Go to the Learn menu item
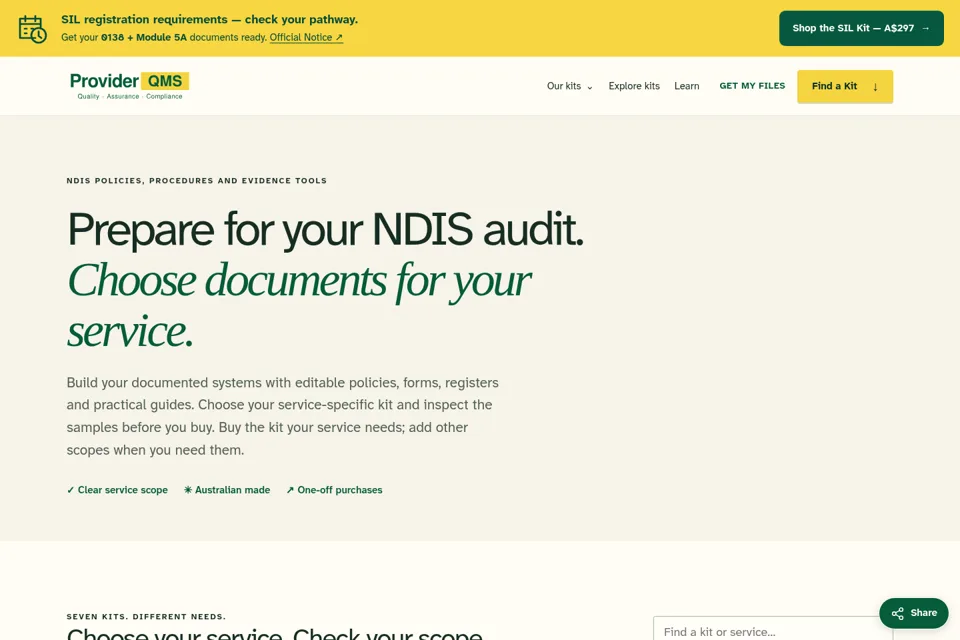The width and height of the screenshot is (960, 640). 686,86
